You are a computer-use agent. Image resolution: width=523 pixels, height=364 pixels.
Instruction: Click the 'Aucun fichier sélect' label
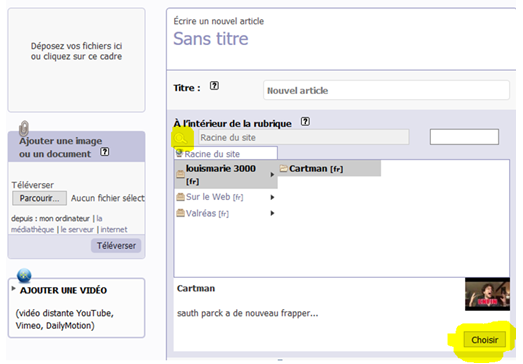click(x=107, y=198)
